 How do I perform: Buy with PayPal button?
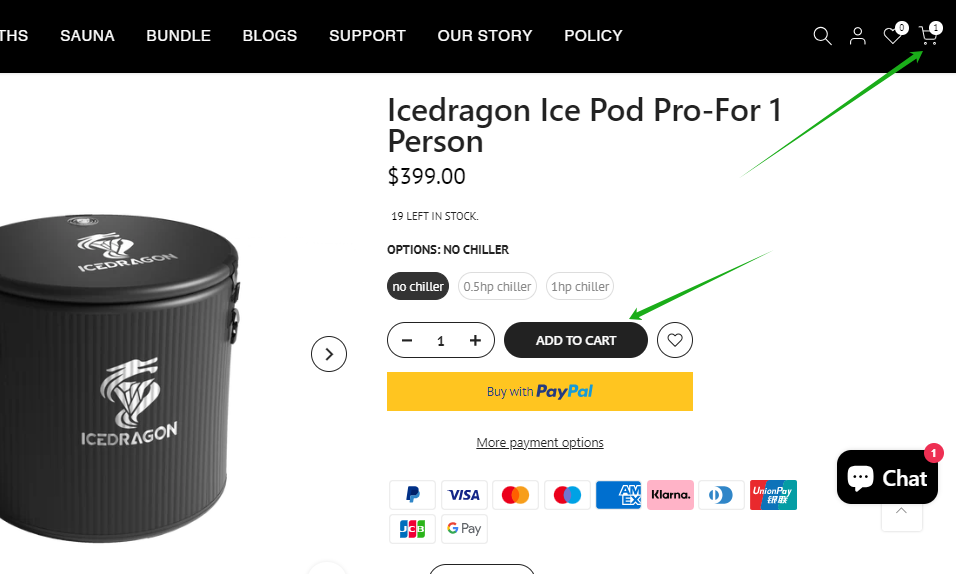pyautogui.click(x=540, y=391)
